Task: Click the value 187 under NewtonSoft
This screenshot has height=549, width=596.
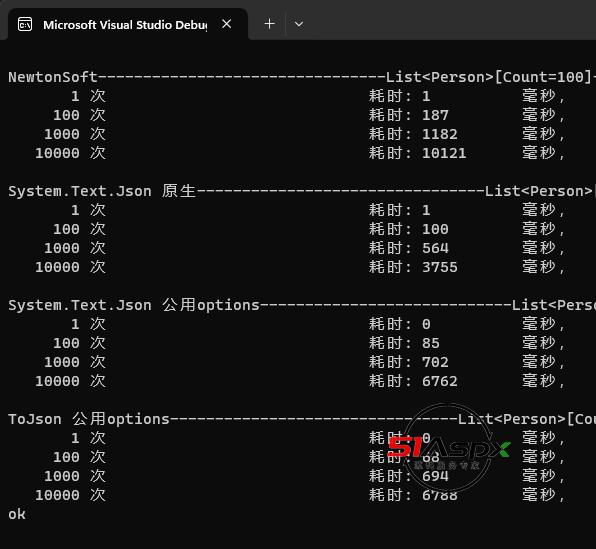Action: coord(435,115)
